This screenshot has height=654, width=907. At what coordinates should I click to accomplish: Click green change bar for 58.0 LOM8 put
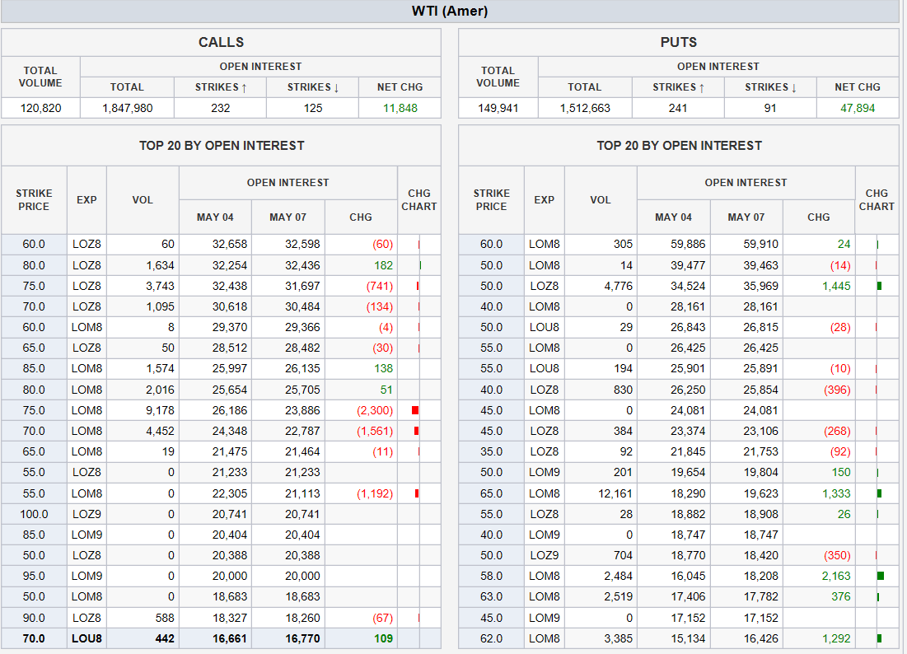[880, 576]
